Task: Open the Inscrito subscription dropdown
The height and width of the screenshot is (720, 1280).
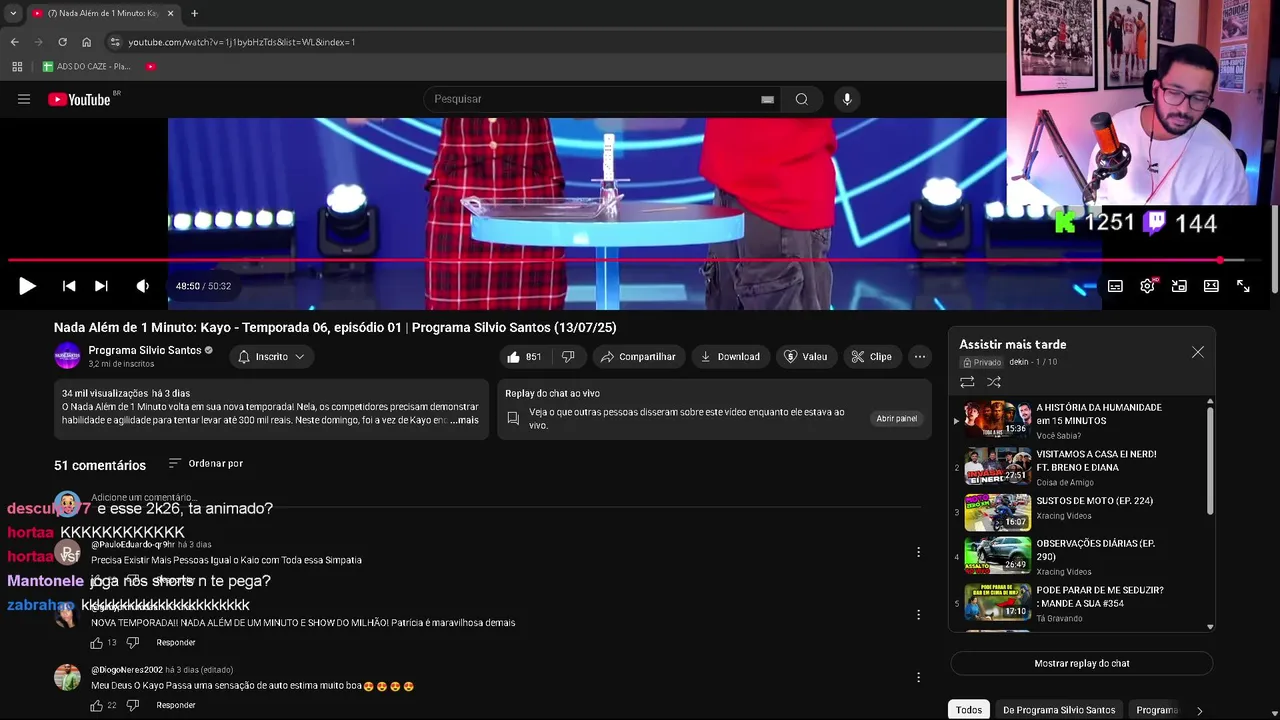Action: pos(271,357)
